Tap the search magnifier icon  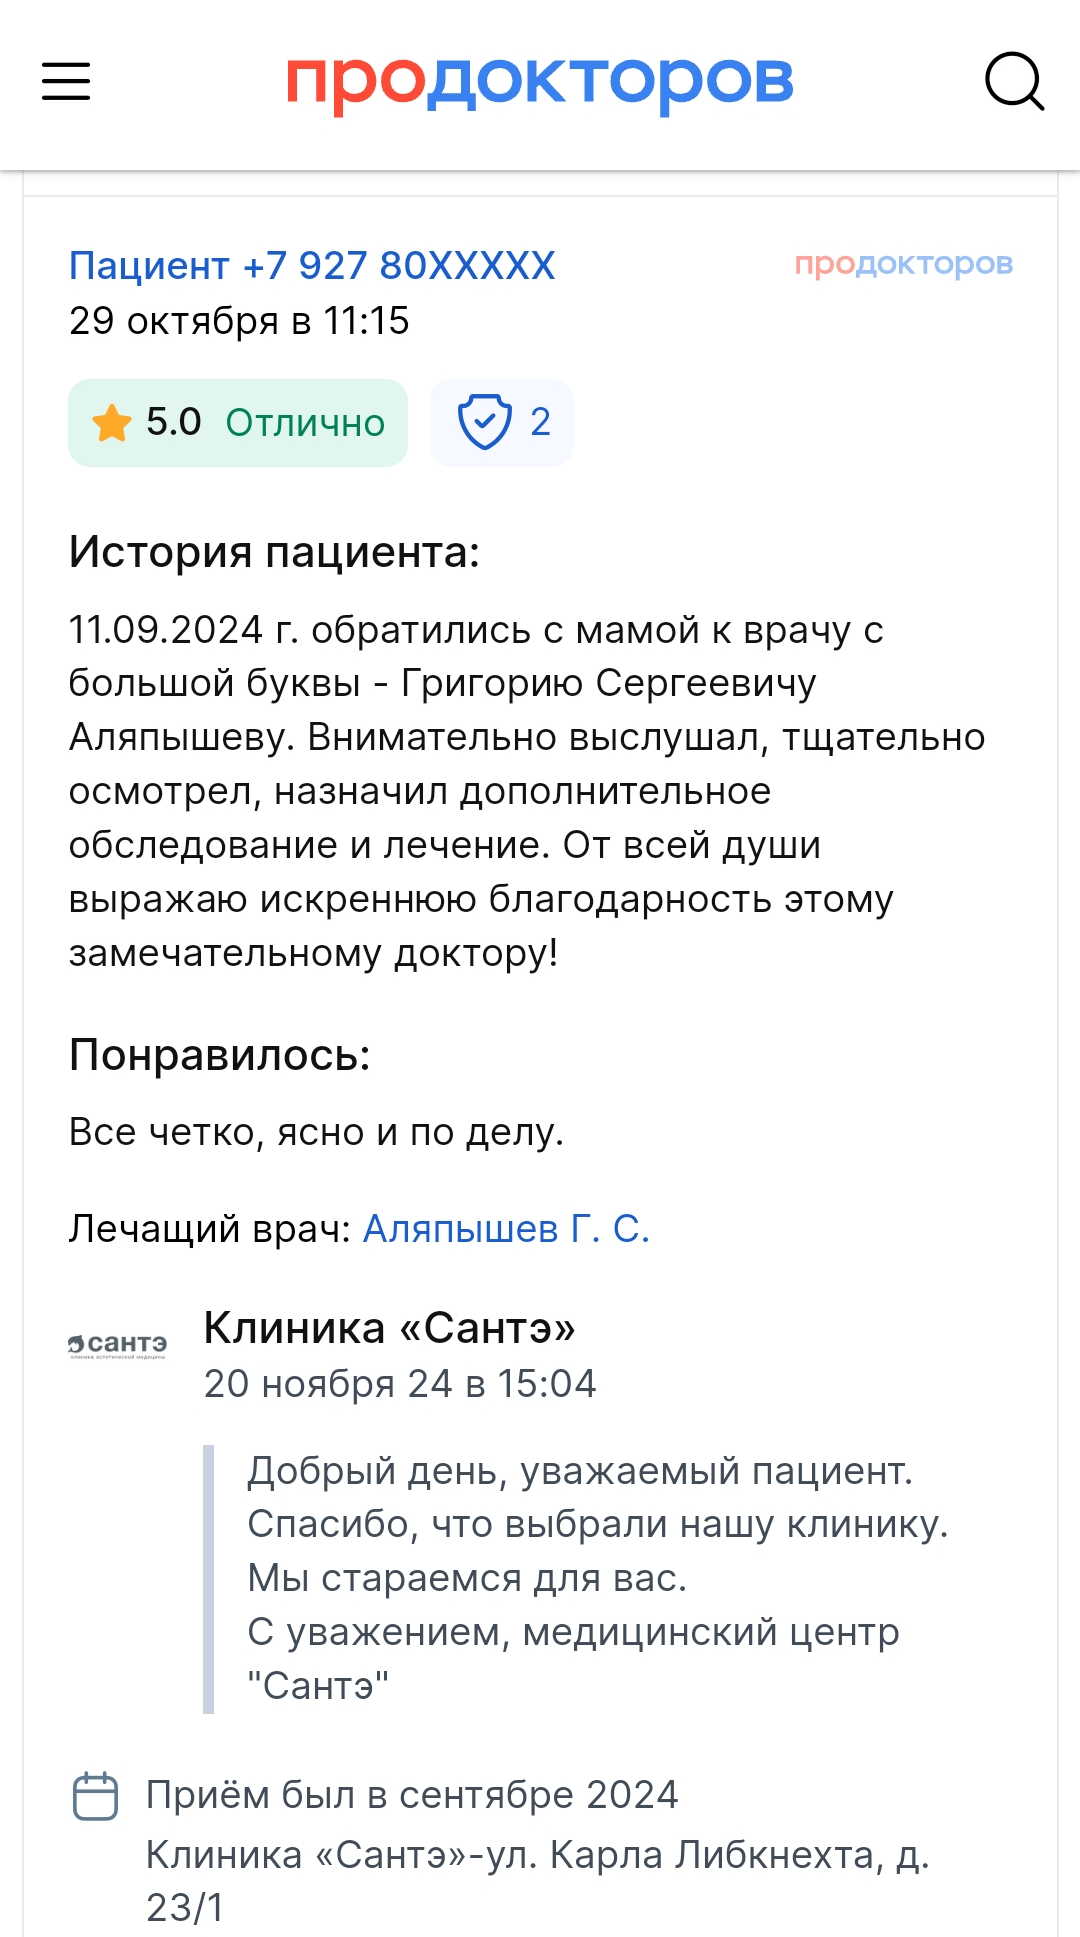(1014, 81)
